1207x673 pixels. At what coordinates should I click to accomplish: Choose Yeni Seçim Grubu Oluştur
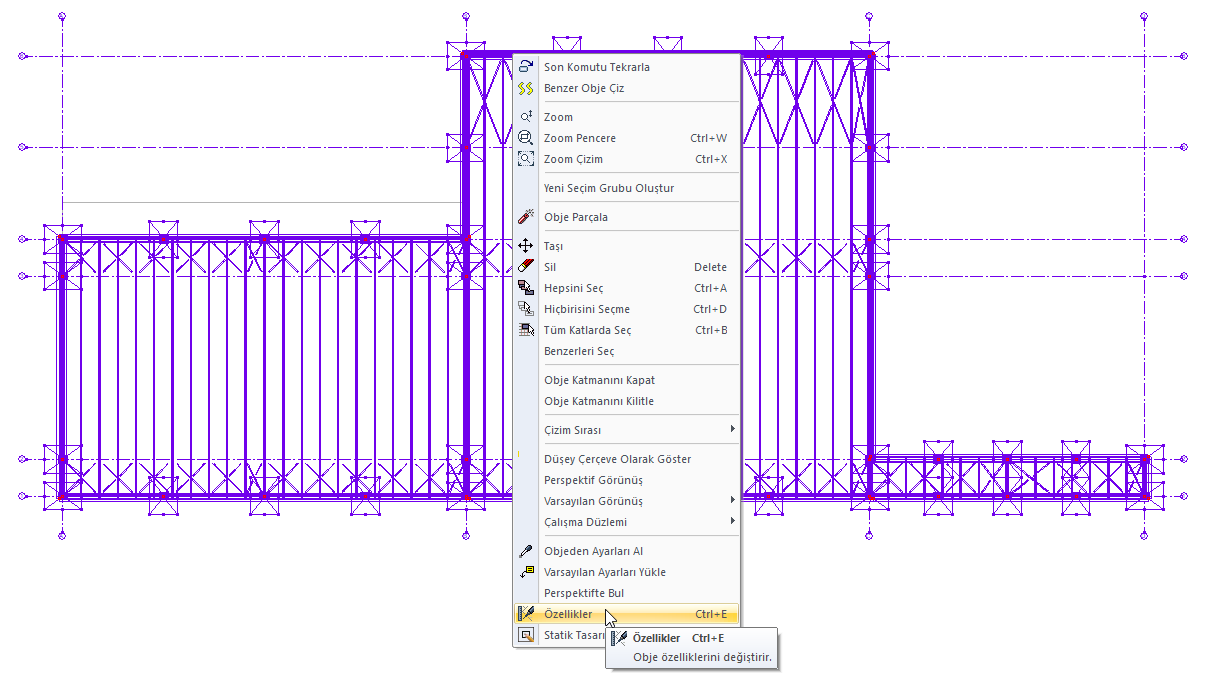(x=608, y=188)
